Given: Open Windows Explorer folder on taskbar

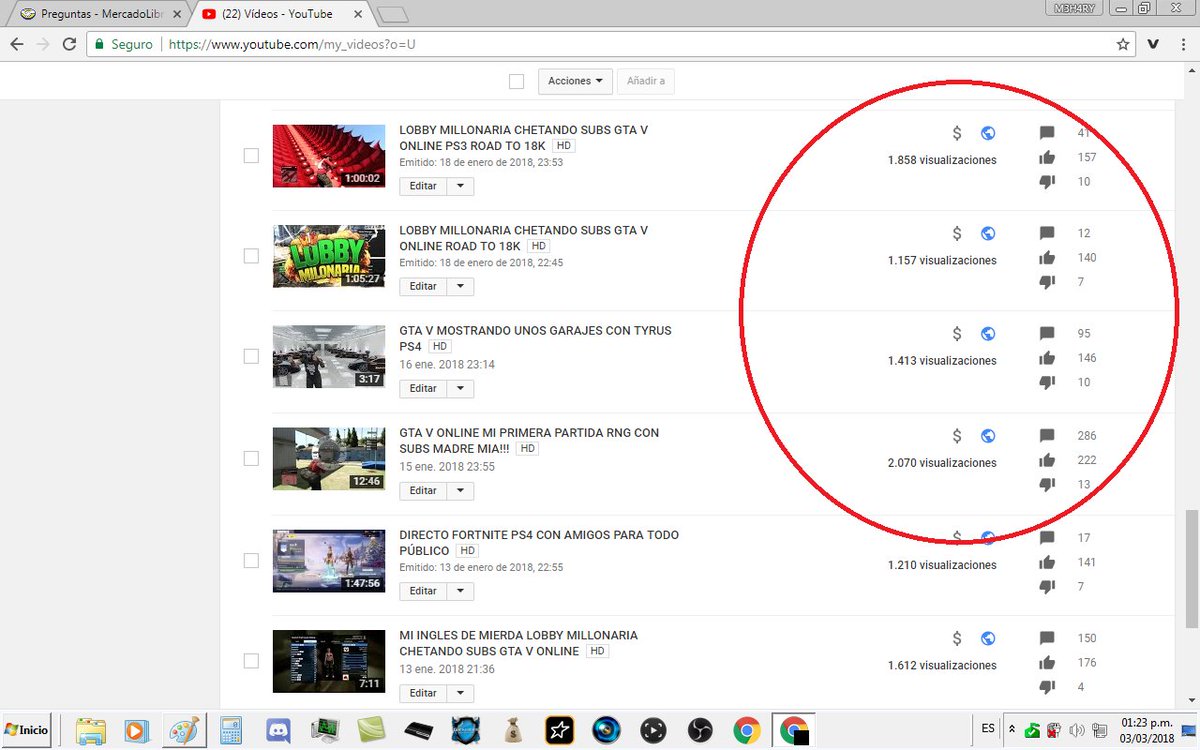Looking at the screenshot, I should pyautogui.click(x=91, y=730).
